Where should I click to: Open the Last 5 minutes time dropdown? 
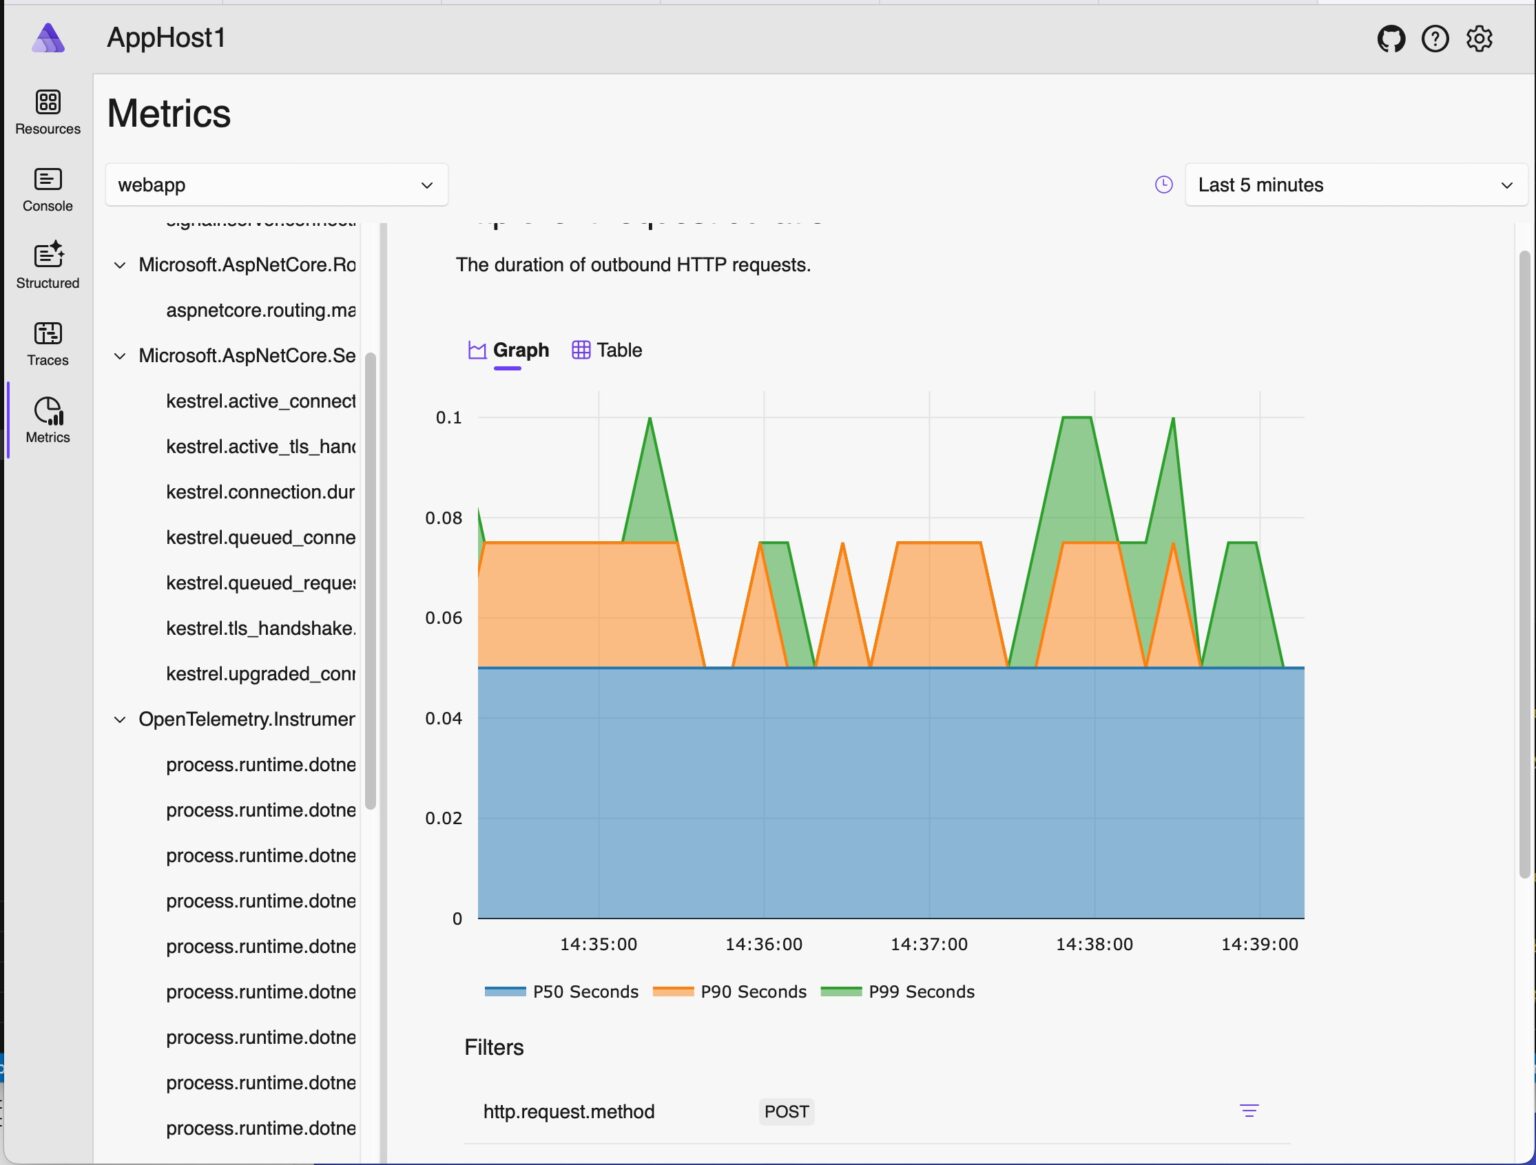pos(1355,184)
